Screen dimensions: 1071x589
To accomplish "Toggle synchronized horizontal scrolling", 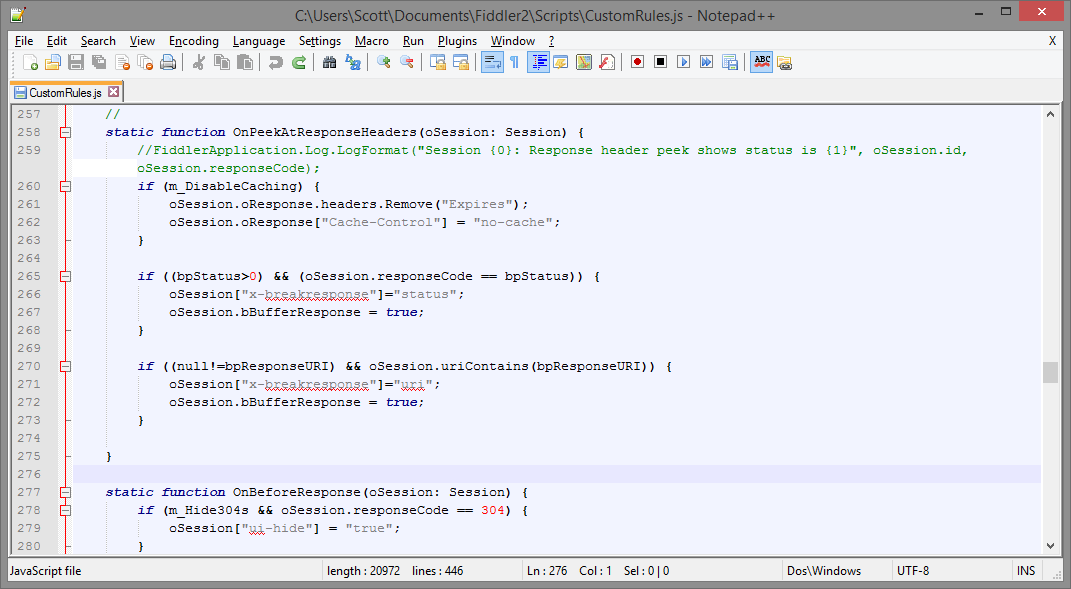I will pos(460,63).
